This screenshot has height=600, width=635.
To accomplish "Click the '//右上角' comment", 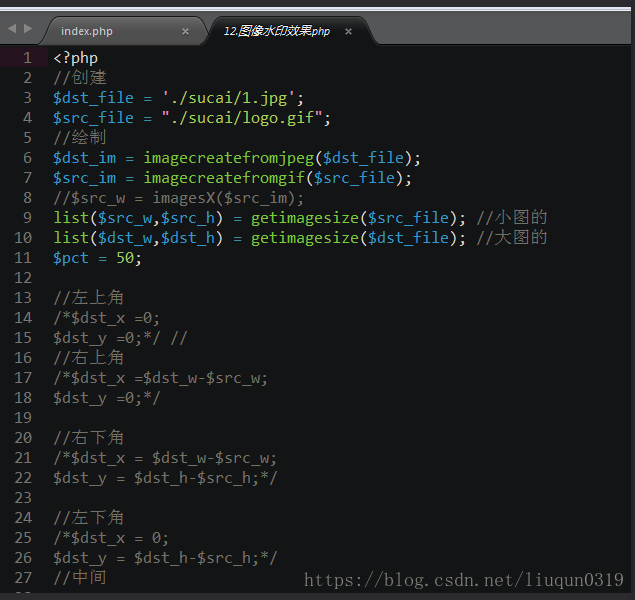I will pyautogui.click(x=88, y=357).
